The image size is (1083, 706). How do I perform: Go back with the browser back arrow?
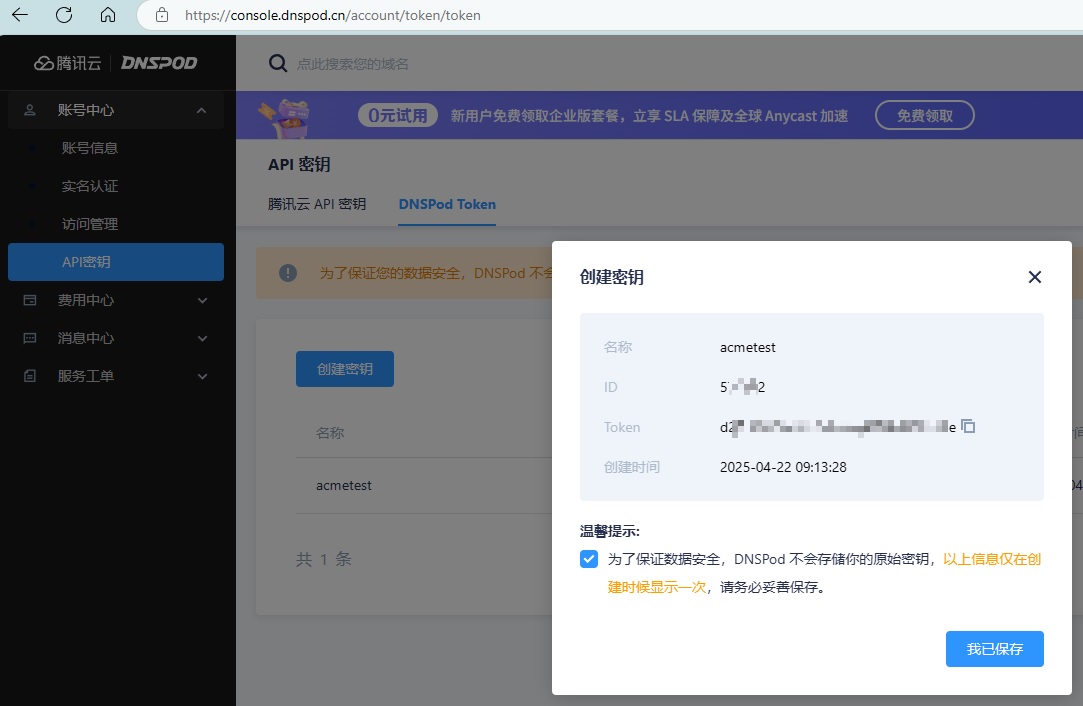[x=20, y=15]
